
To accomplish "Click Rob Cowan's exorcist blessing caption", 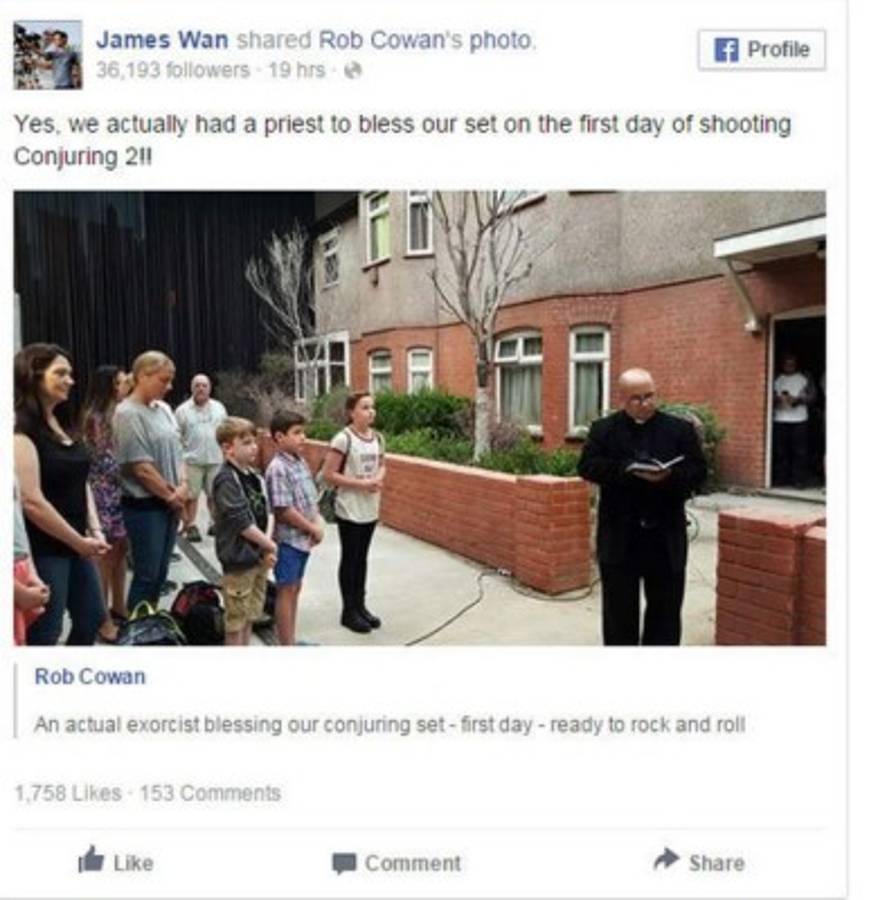I will [390, 724].
